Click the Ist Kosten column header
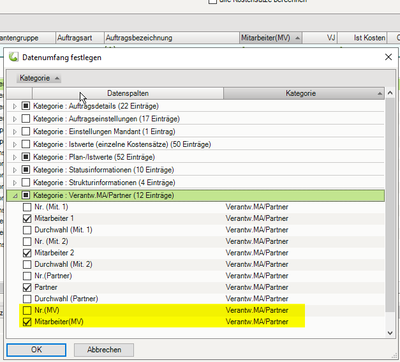 (x=363, y=38)
